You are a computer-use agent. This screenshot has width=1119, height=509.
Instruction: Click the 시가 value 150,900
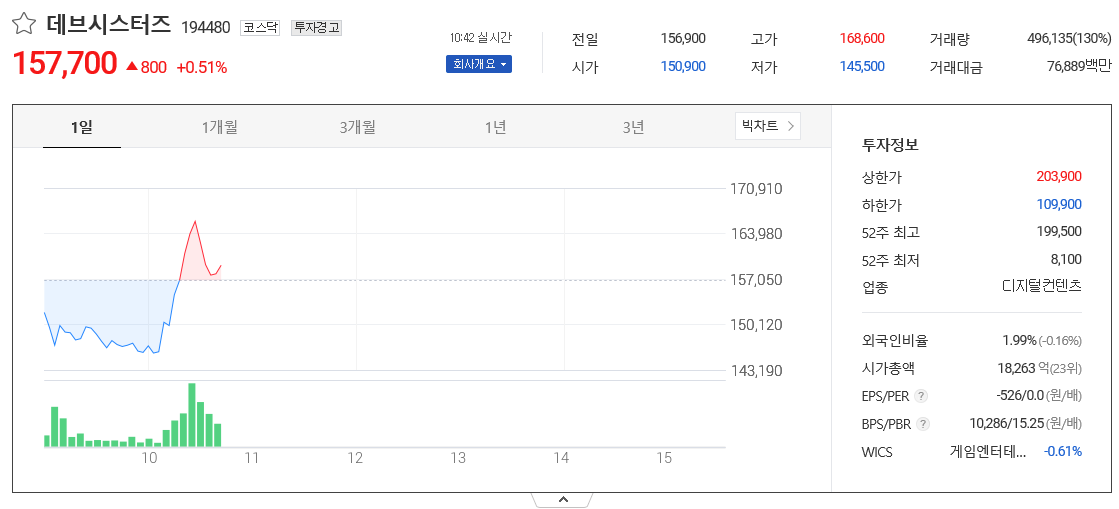pyautogui.click(x=683, y=66)
